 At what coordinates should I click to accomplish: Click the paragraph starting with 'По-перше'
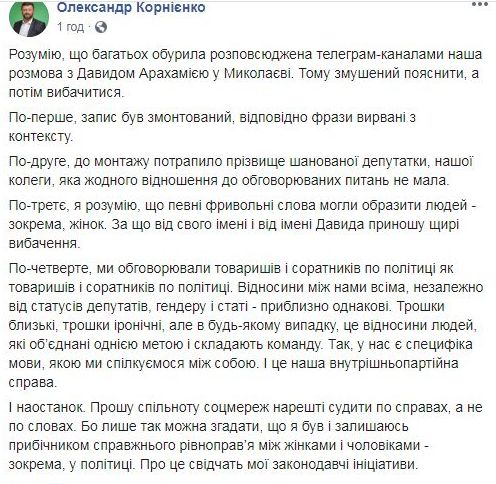point(212,127)
